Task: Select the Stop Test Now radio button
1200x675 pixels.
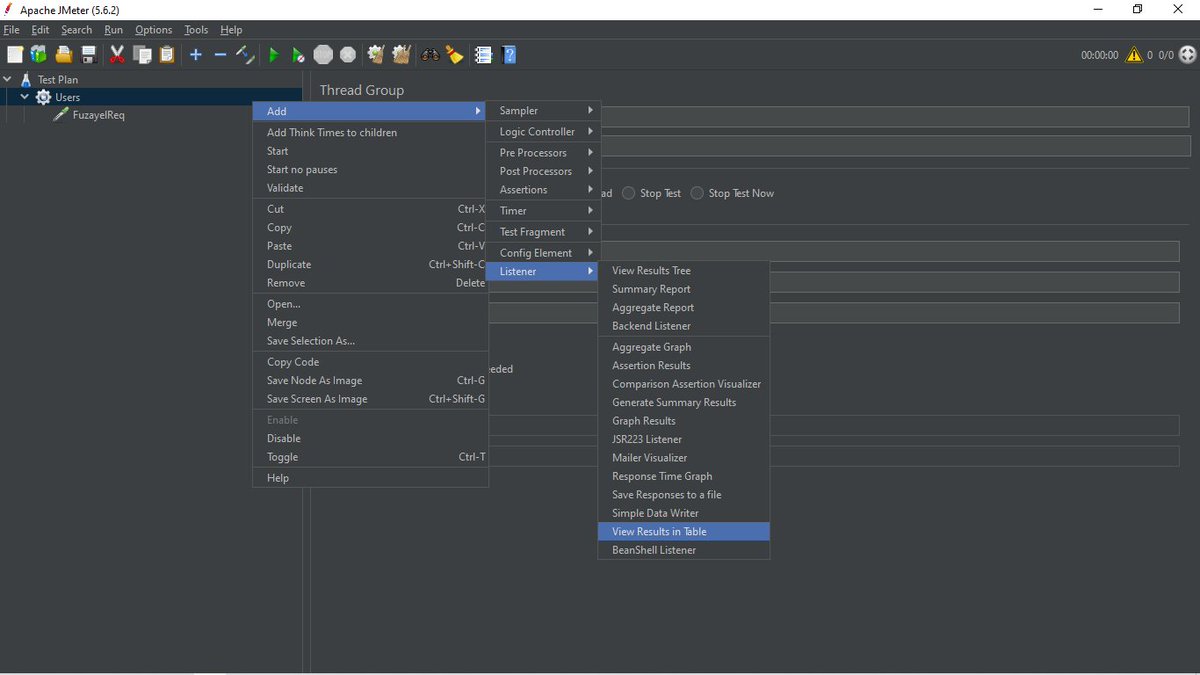Action: (x=696, y=193)
